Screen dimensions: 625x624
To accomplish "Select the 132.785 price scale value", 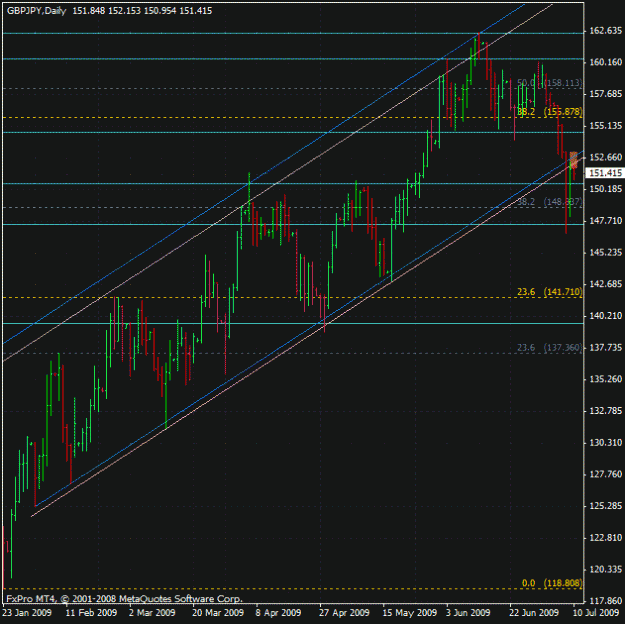I will (605, 411).
